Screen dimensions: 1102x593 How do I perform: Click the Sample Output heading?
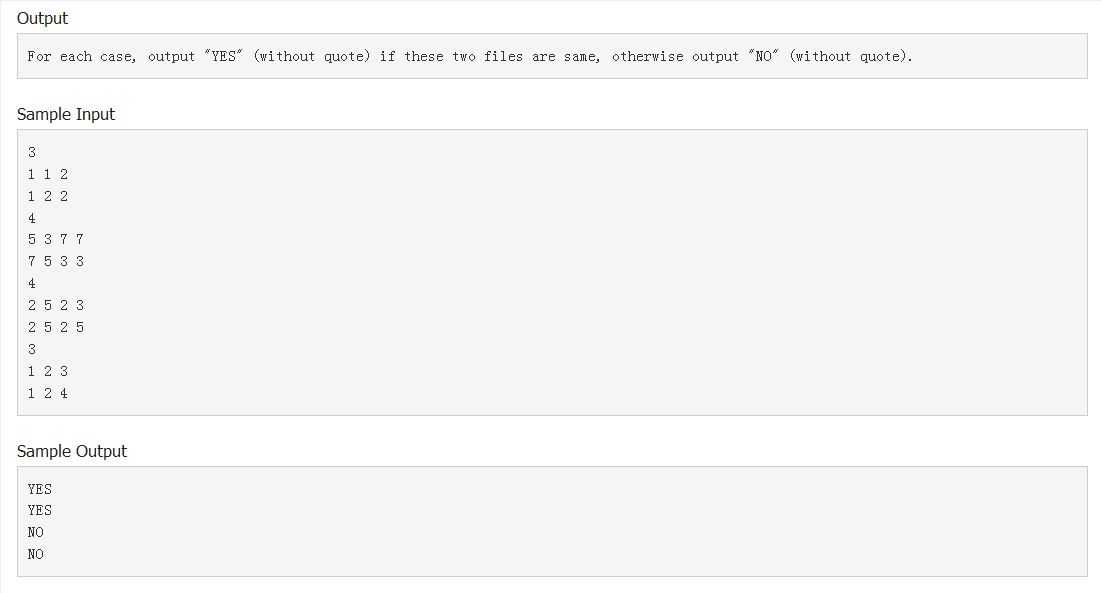coord(72,451)
